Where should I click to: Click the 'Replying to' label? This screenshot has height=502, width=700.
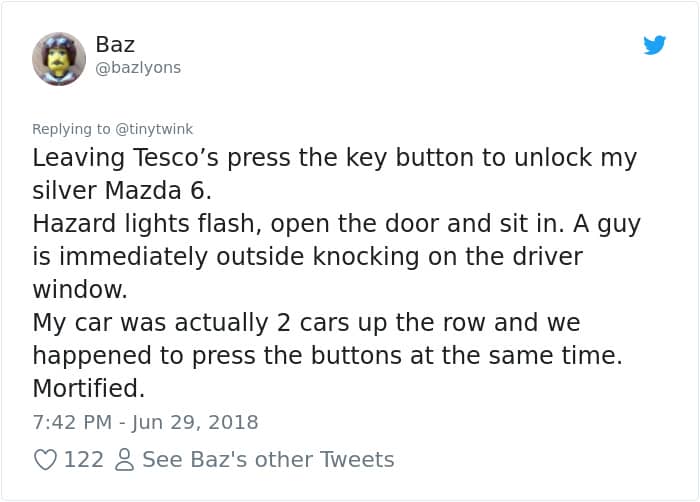pos(71,129)
